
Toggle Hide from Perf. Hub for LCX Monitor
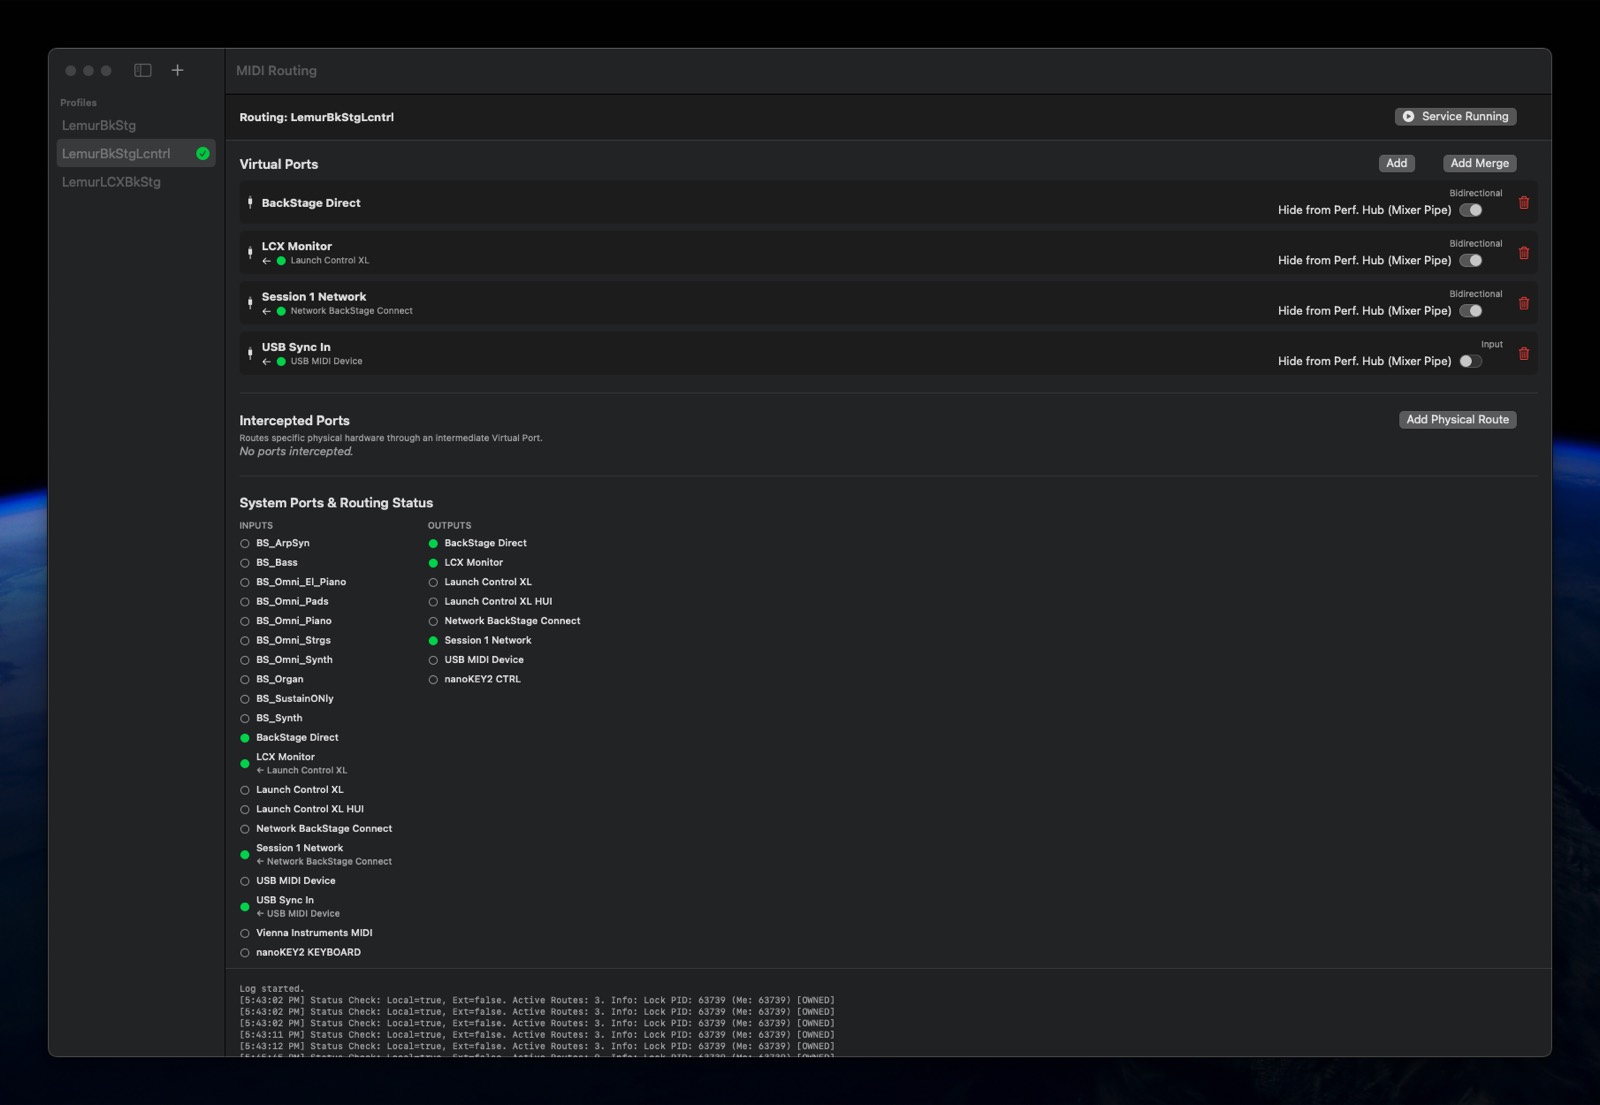point(1470,261)
